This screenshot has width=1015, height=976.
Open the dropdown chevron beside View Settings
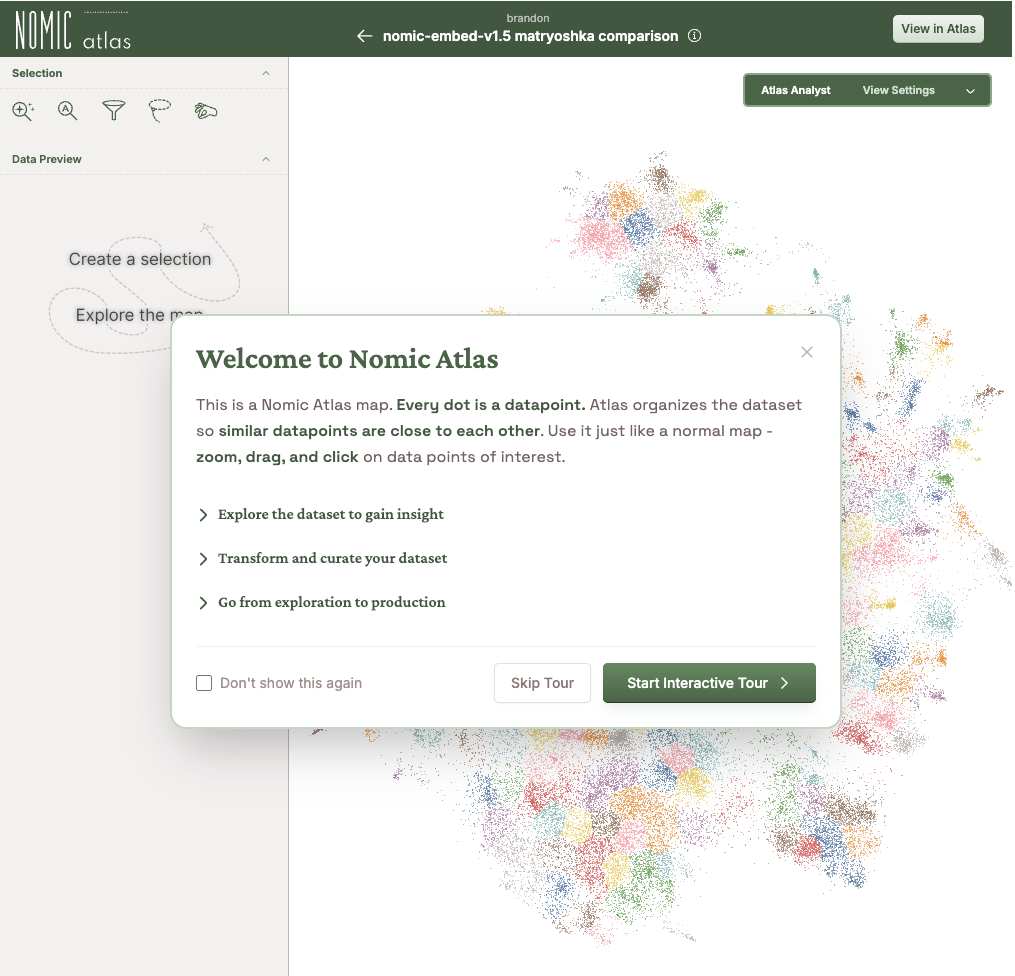(x=970, y=91)
